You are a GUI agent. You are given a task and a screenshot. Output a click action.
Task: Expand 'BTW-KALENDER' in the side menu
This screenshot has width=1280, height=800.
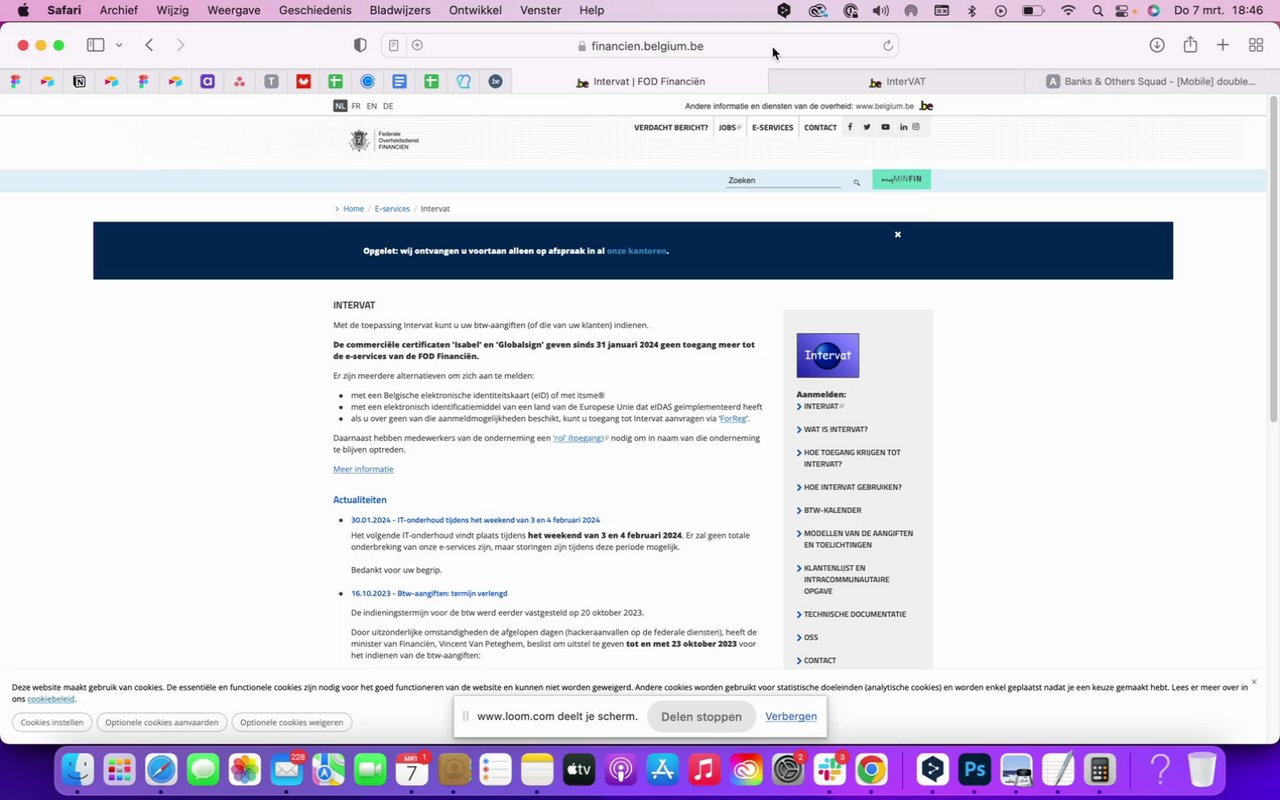[832, 510]
